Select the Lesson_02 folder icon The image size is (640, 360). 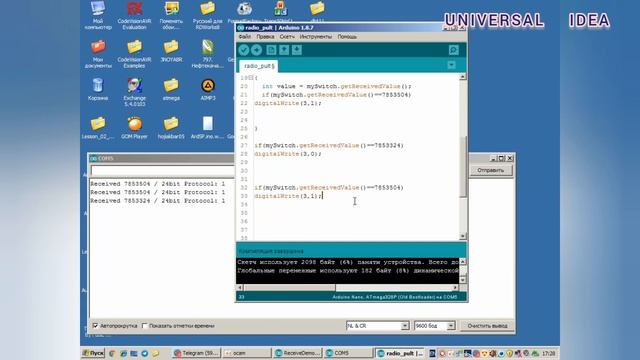click(98, 128)
